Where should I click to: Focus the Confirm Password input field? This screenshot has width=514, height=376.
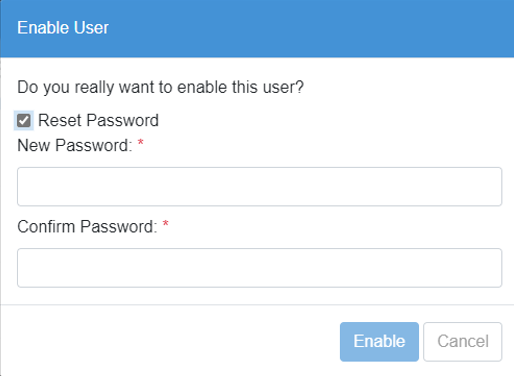tap(259, 268)
